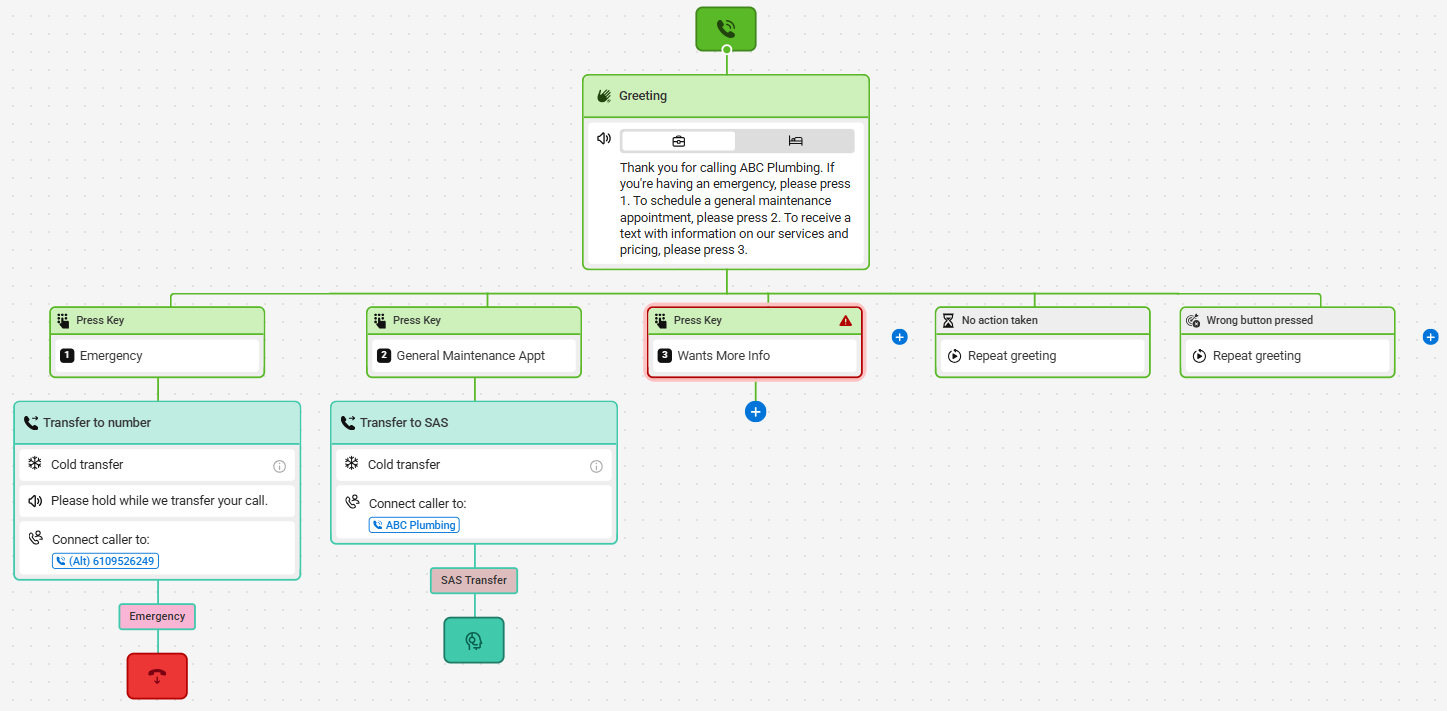
Task: Click the (Alt) 6109526249 number chip
Action: tap(105, 561)
